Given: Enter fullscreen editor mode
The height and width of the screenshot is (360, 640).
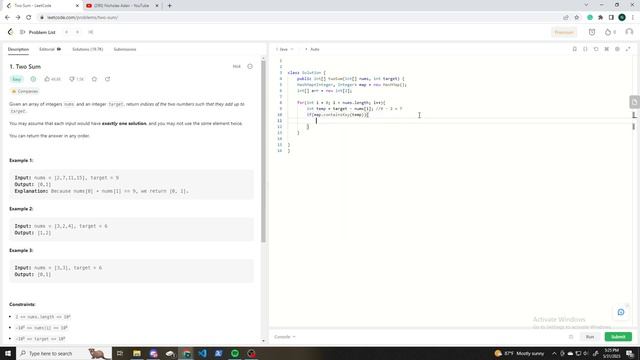Looking at the screenshot, I should point(628,49).
